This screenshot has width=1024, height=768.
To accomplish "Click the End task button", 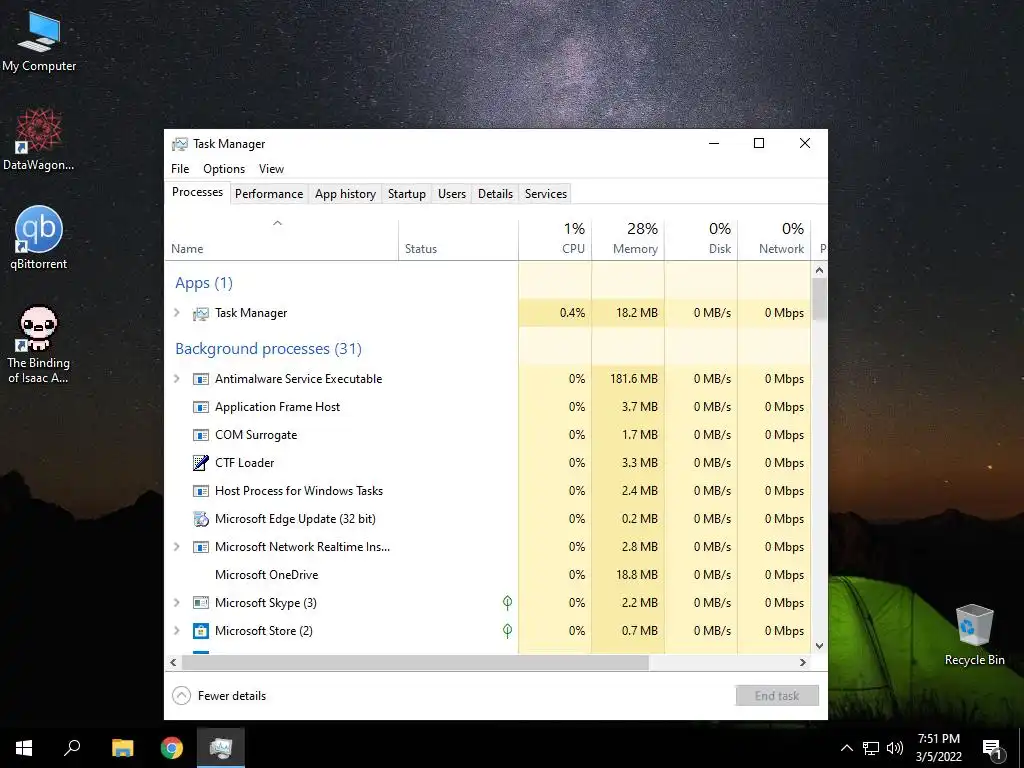I will [x=777, y=696].
